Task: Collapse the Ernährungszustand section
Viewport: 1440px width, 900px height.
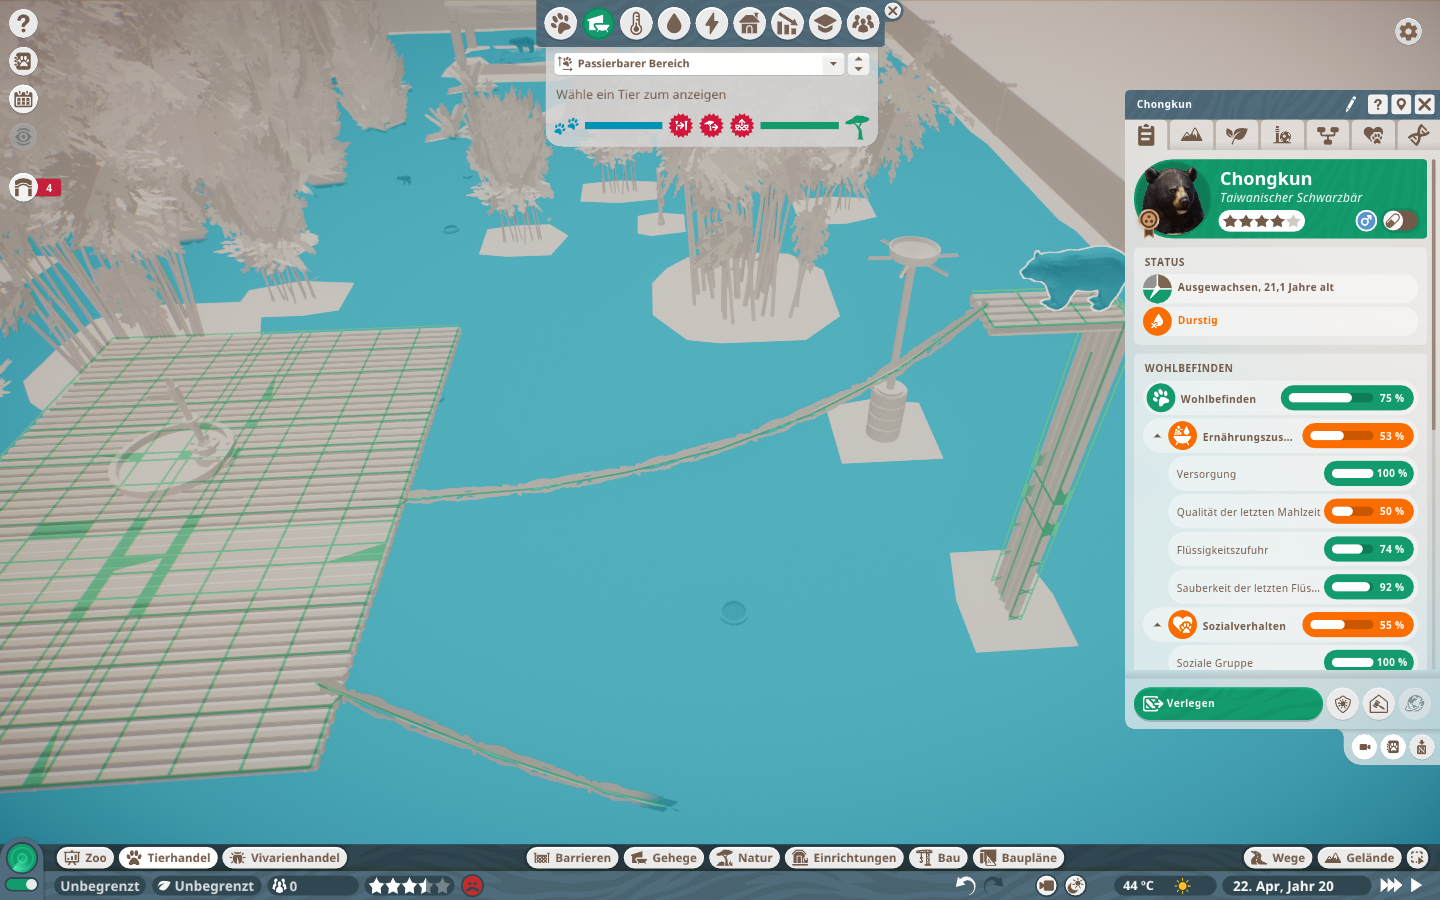Action: 1157,436
